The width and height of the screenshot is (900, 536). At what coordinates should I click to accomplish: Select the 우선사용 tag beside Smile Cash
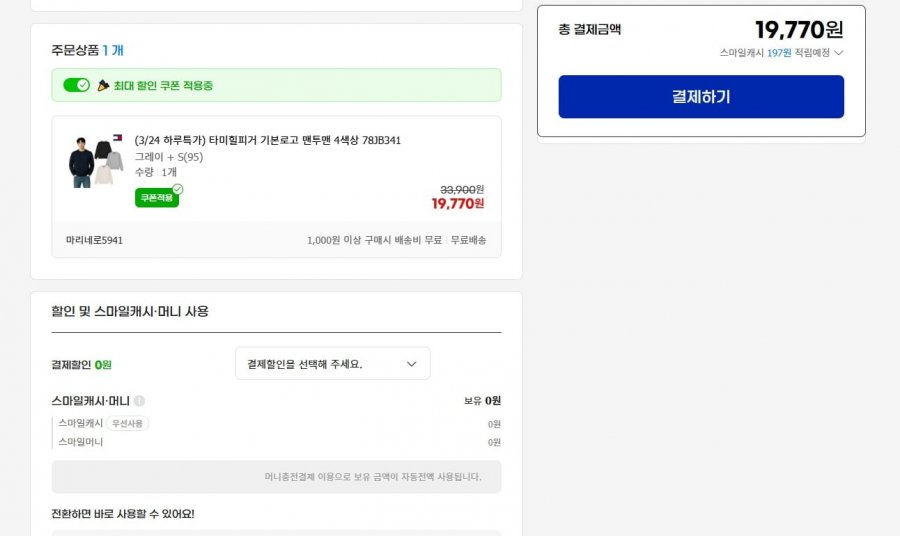coord(127,423)
